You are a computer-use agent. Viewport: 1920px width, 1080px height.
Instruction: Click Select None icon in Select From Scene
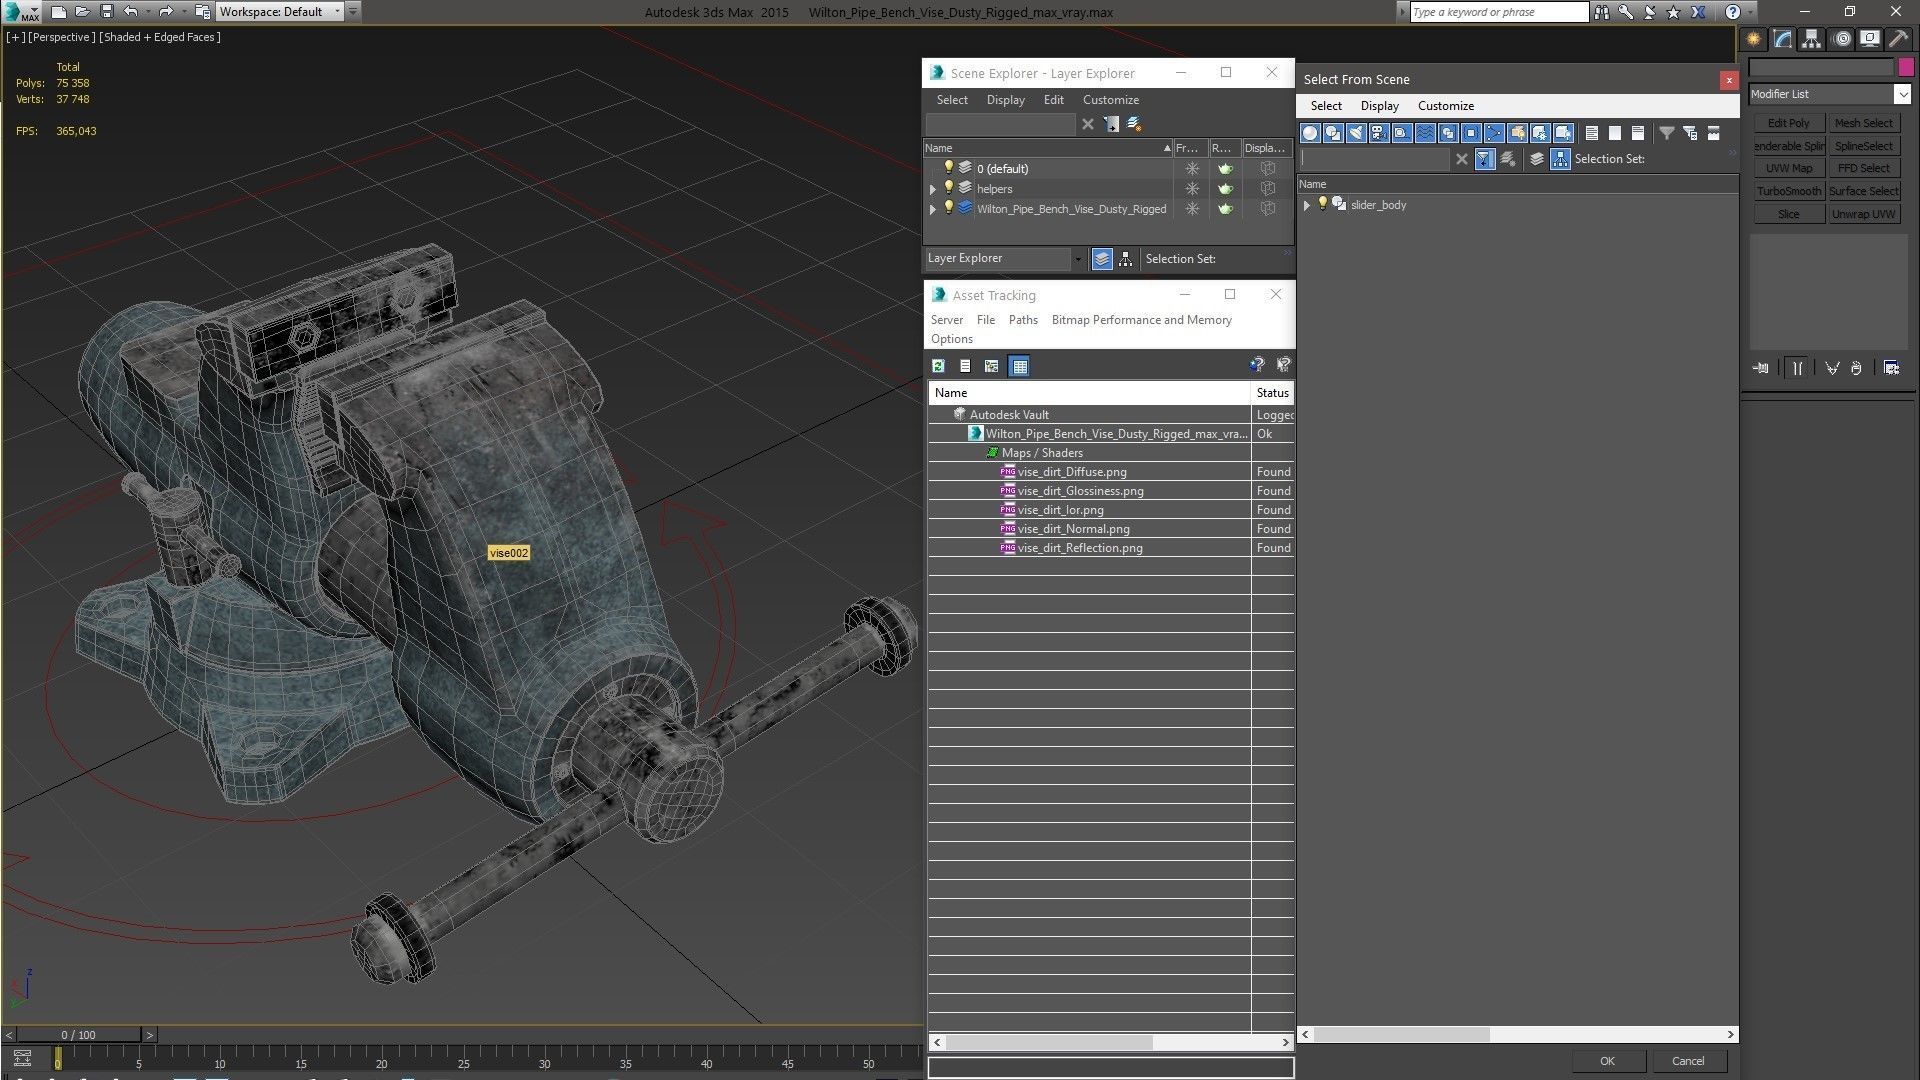[x=1614, y=133]
